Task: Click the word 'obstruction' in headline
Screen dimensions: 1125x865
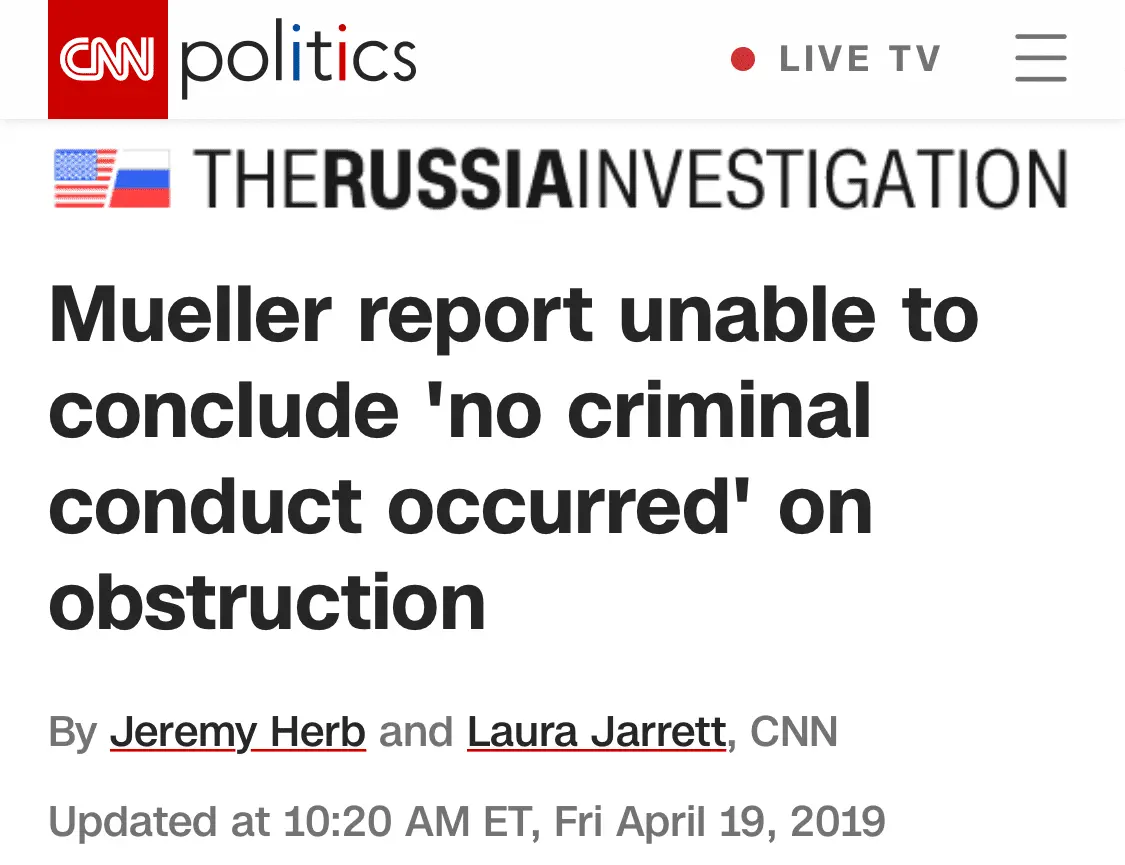Action: [267, 602]
